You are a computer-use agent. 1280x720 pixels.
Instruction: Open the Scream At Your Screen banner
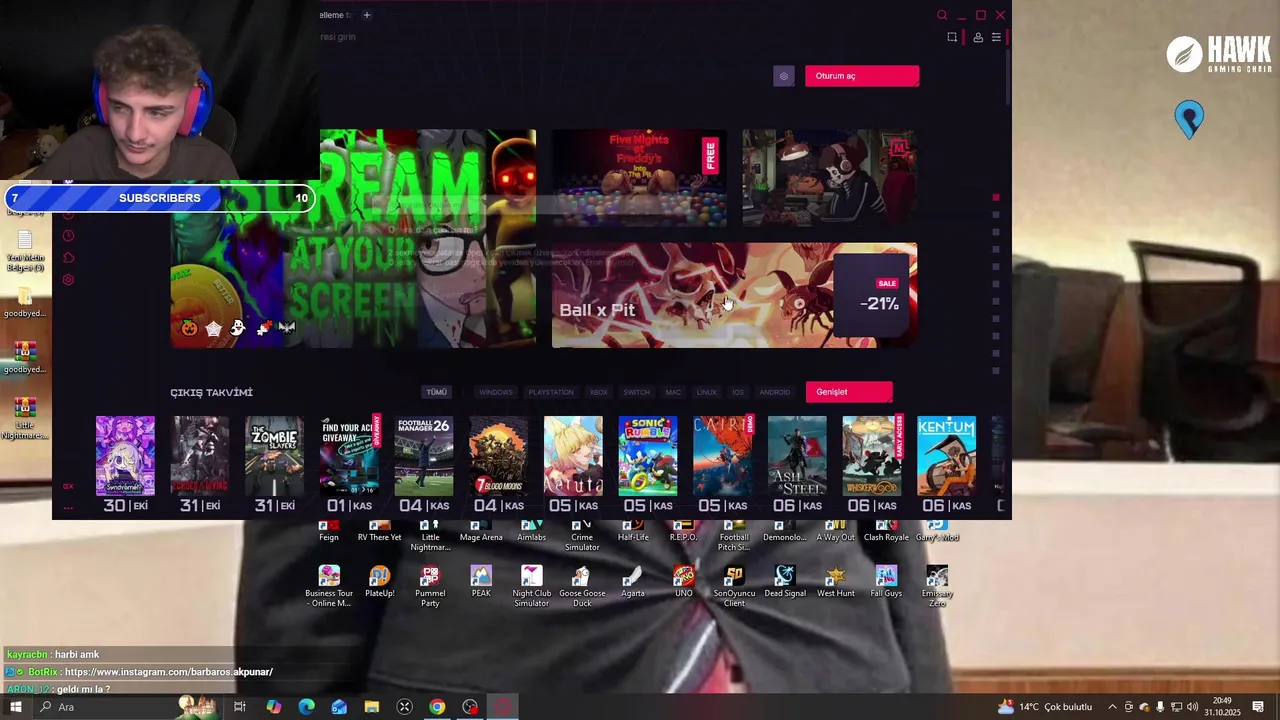[353, 239]
